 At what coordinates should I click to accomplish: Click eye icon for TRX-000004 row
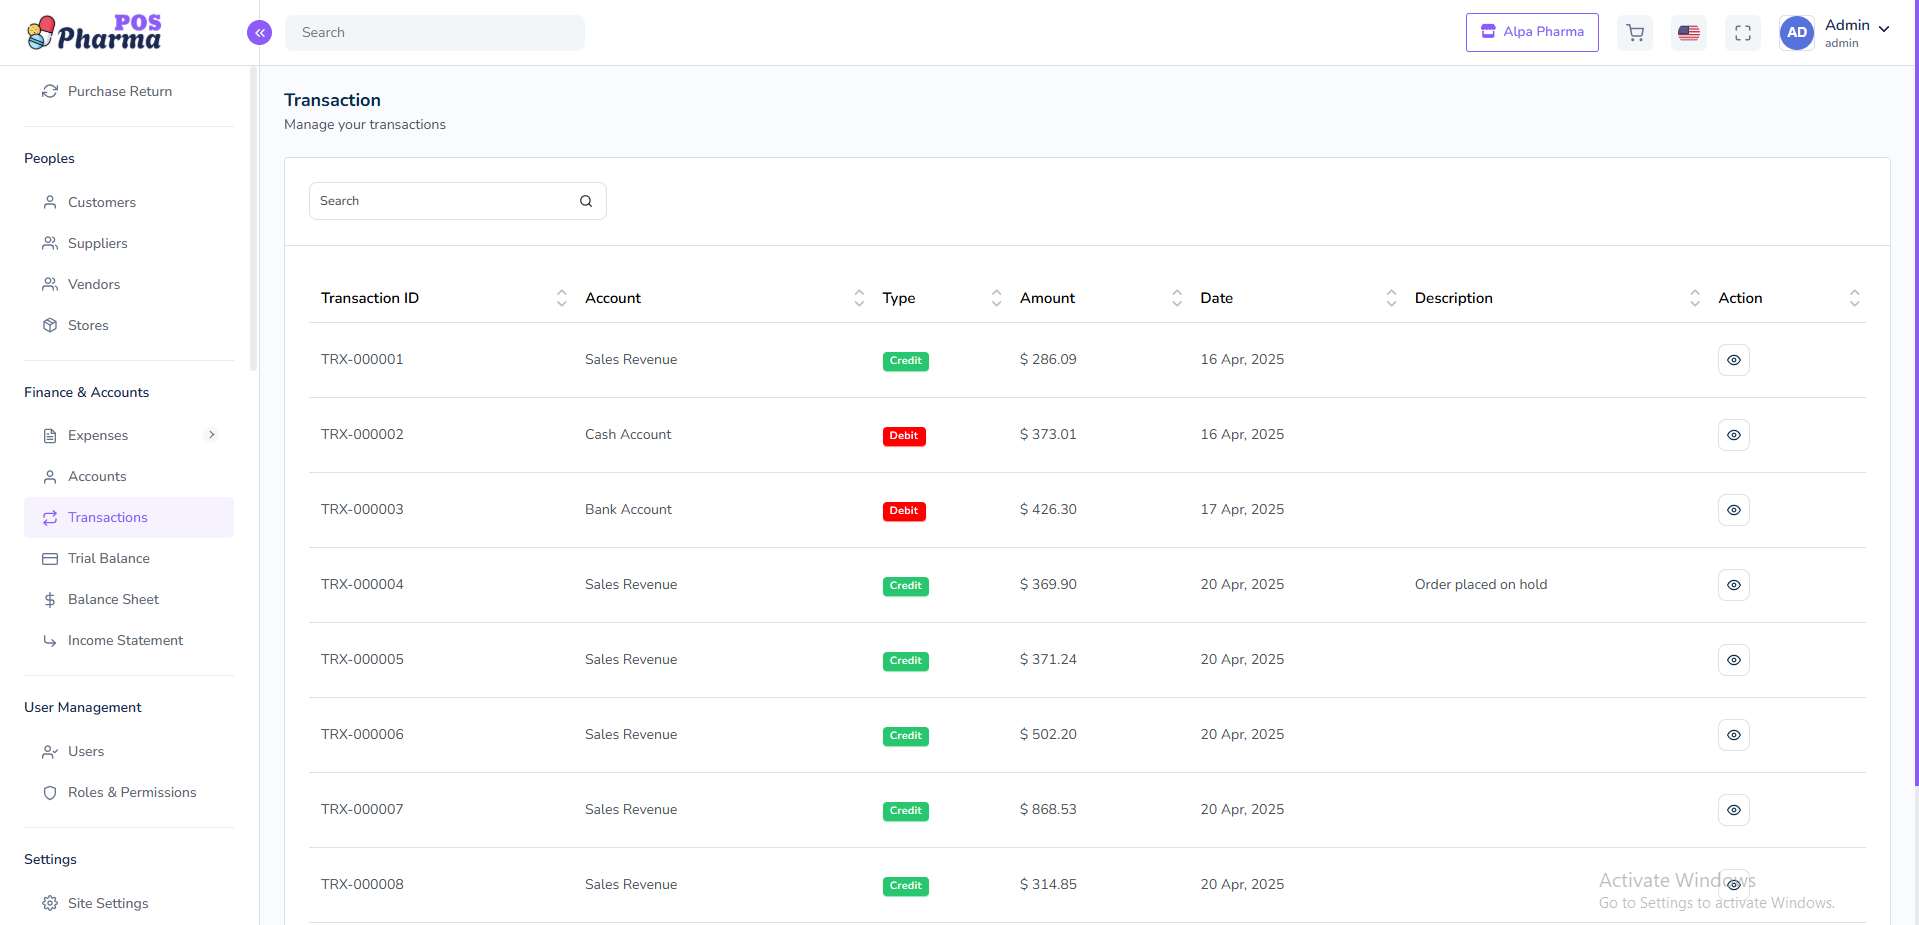pyautogui.click(x=1733, y=585)
